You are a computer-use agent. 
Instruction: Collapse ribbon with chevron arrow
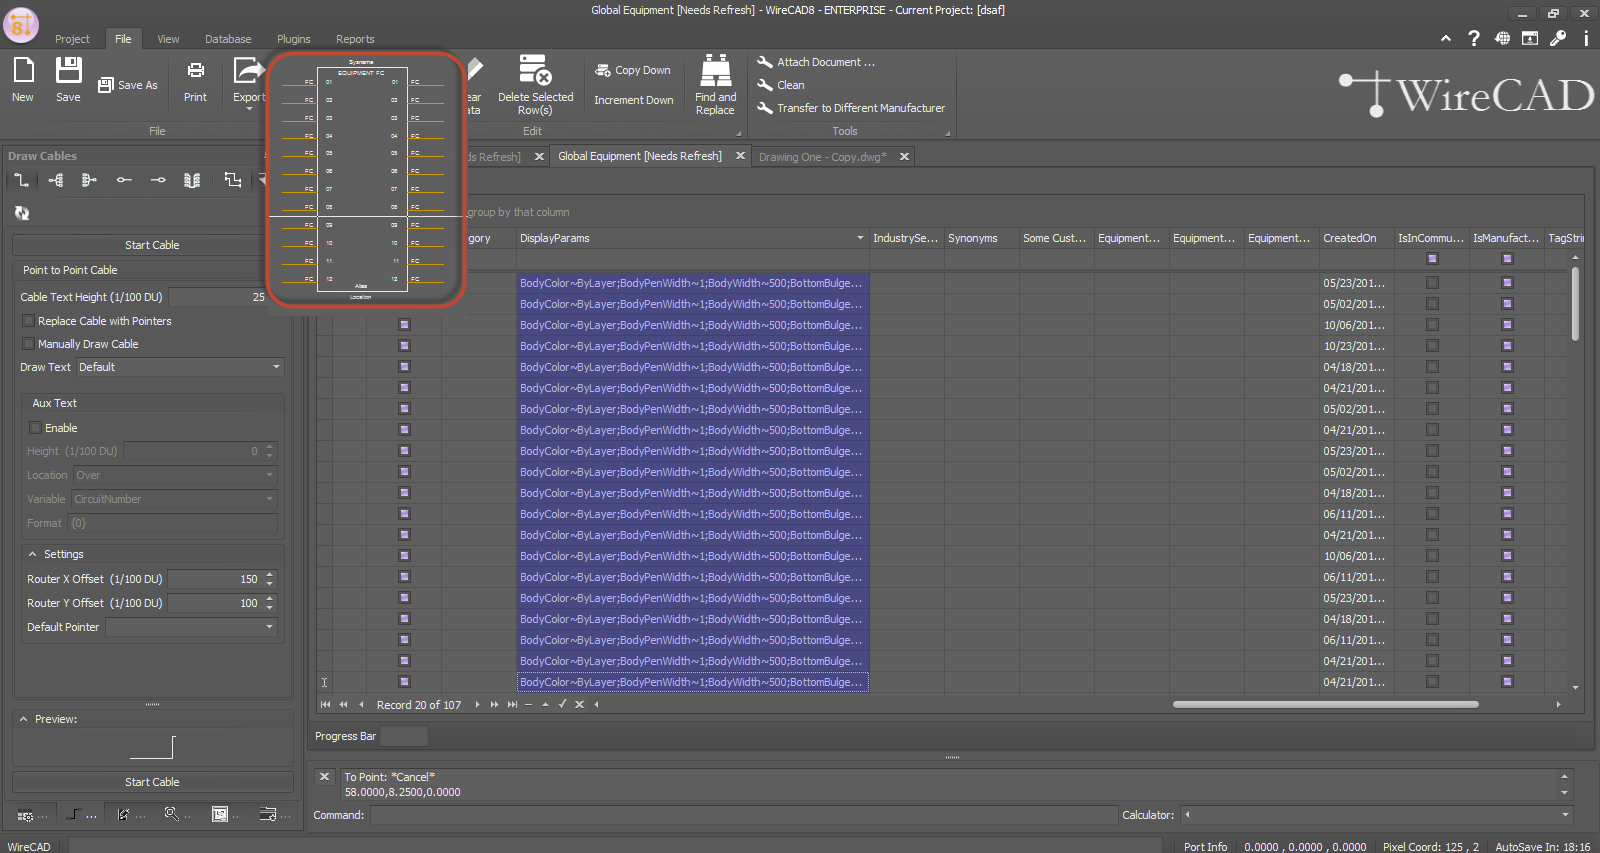tap(1446, 38)
